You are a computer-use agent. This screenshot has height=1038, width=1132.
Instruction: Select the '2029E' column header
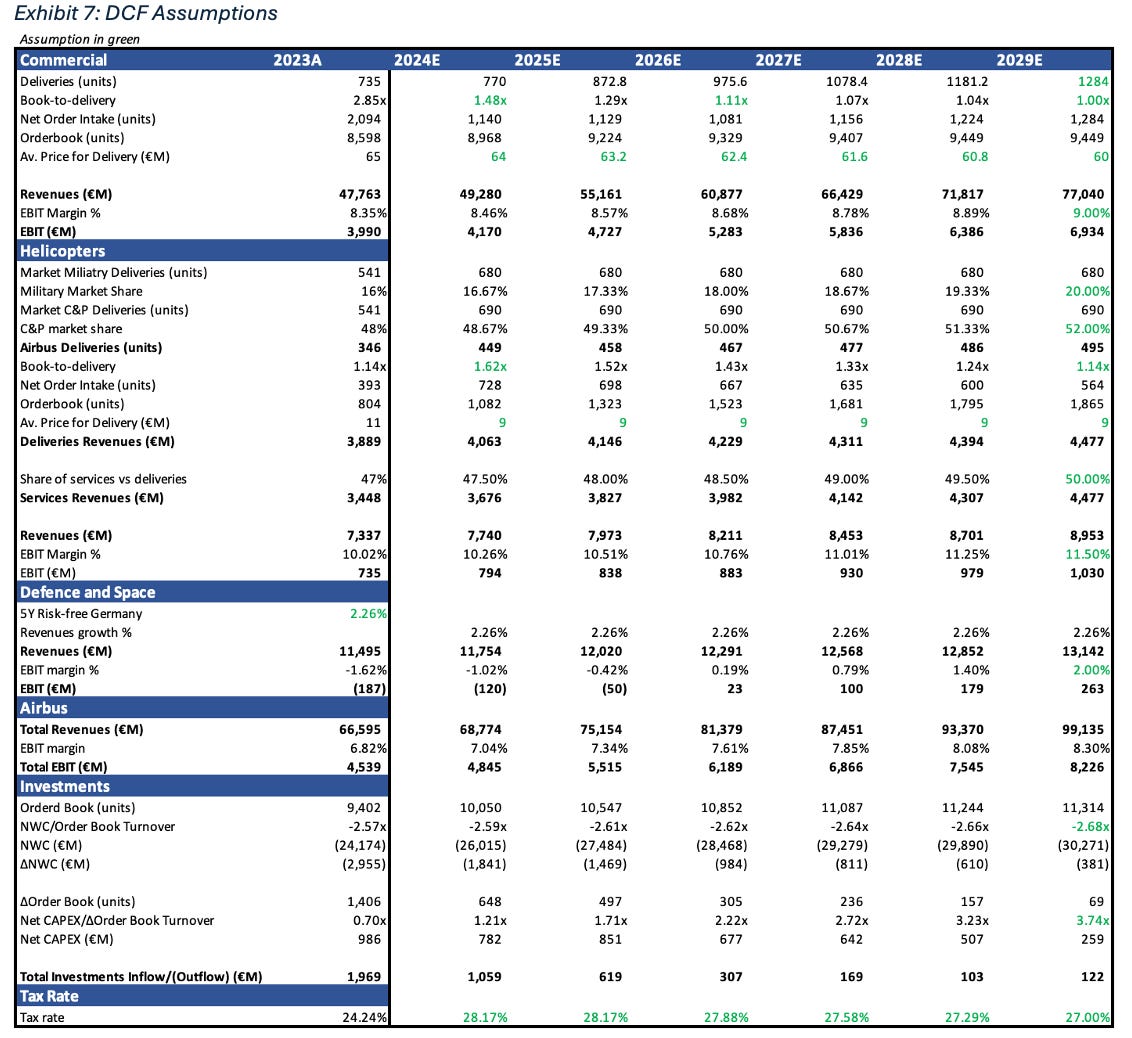click(x=1020, y=60)
